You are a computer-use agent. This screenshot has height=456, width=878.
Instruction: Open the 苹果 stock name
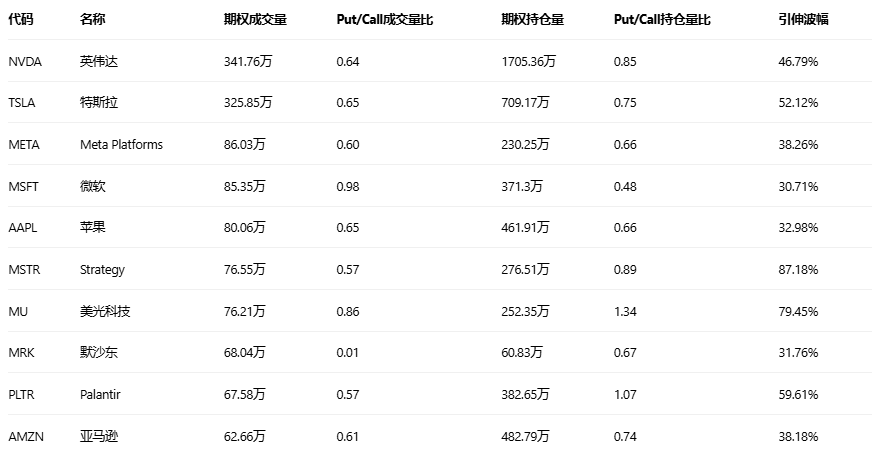[x=93, y=228]
